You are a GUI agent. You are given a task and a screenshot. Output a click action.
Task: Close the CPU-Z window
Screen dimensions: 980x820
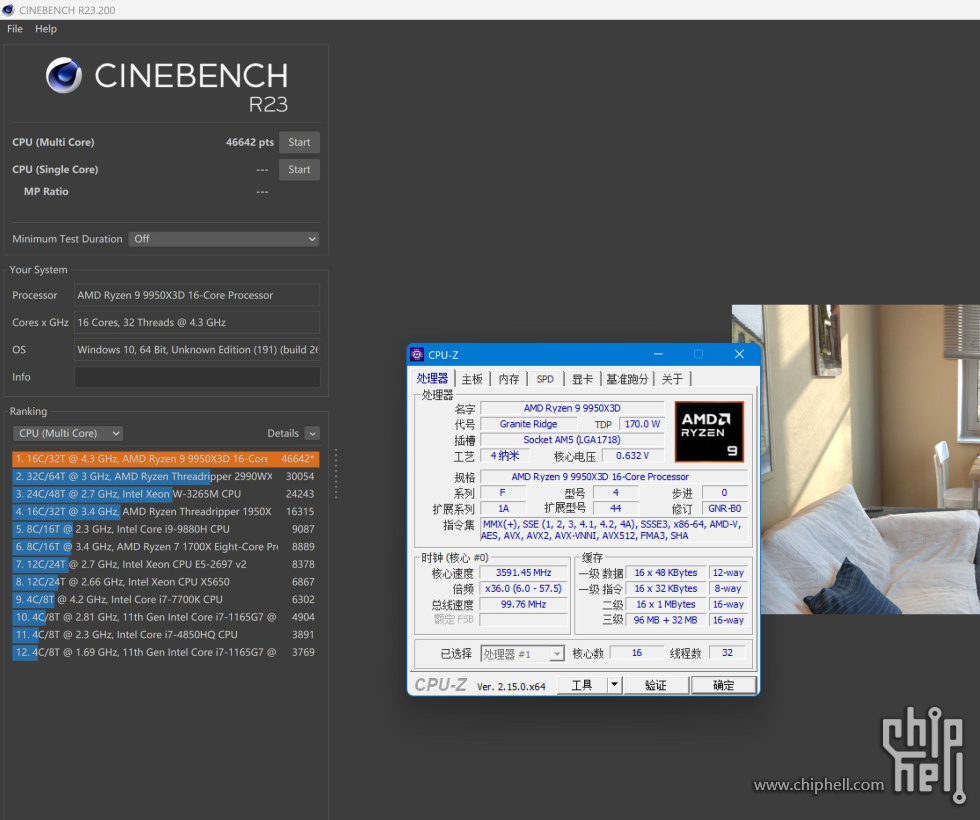click(739, 354)
